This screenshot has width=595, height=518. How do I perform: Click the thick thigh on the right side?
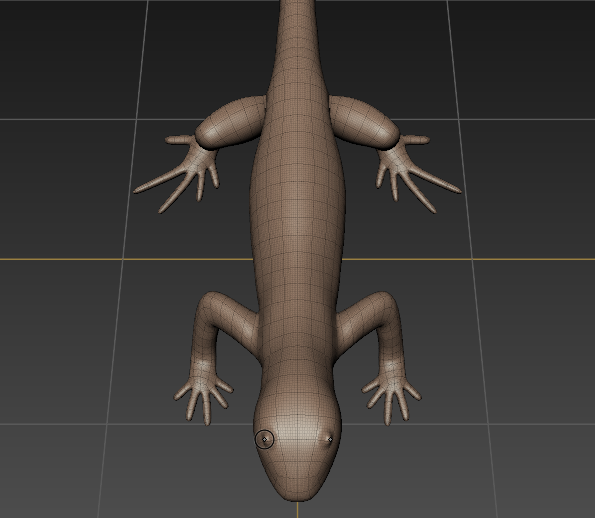tap(364, 122)
